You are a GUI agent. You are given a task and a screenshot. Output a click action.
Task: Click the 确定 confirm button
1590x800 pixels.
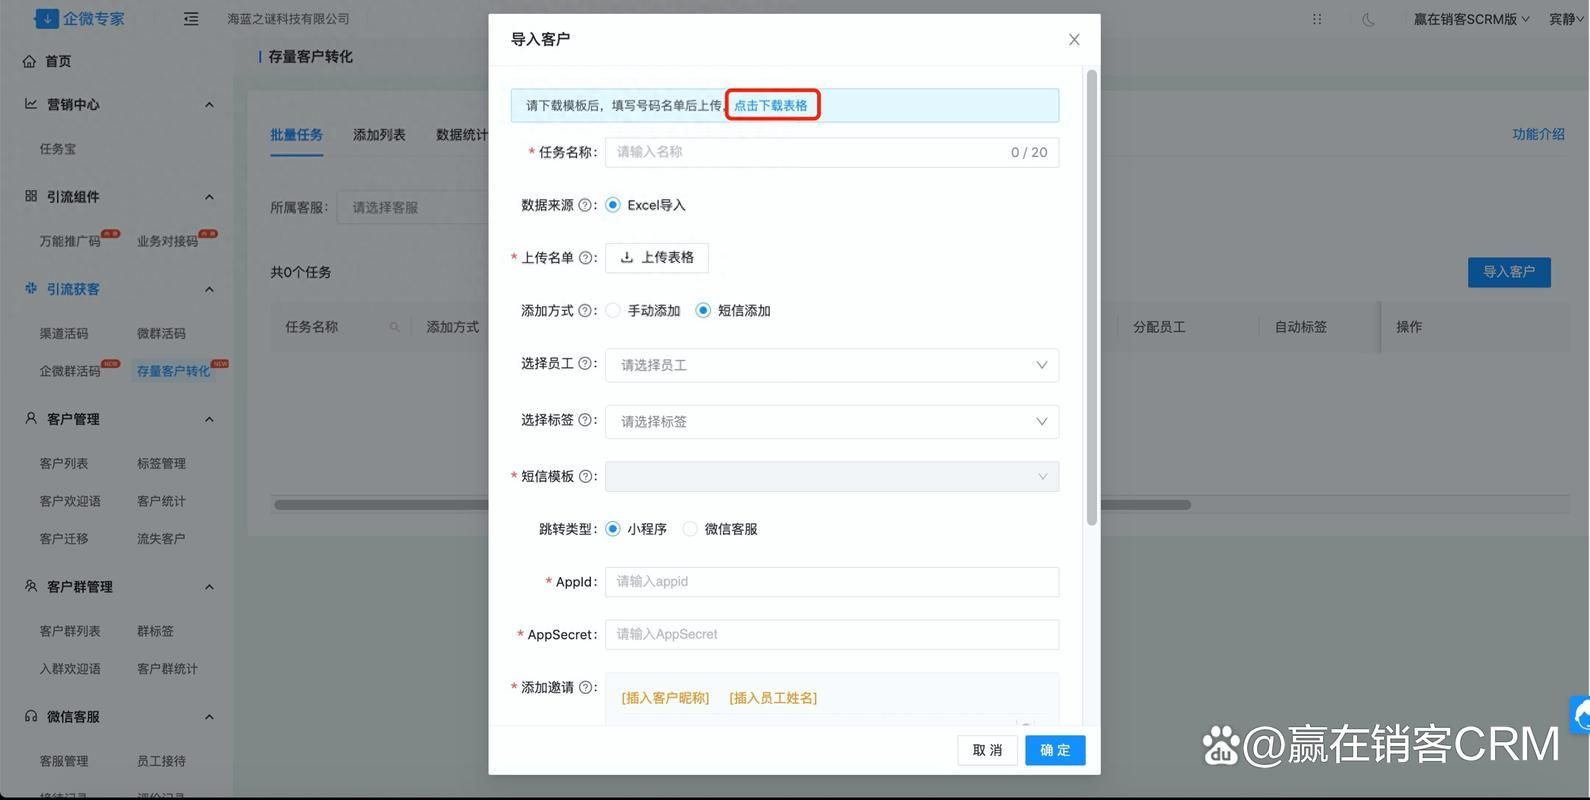click(1055, 750)
